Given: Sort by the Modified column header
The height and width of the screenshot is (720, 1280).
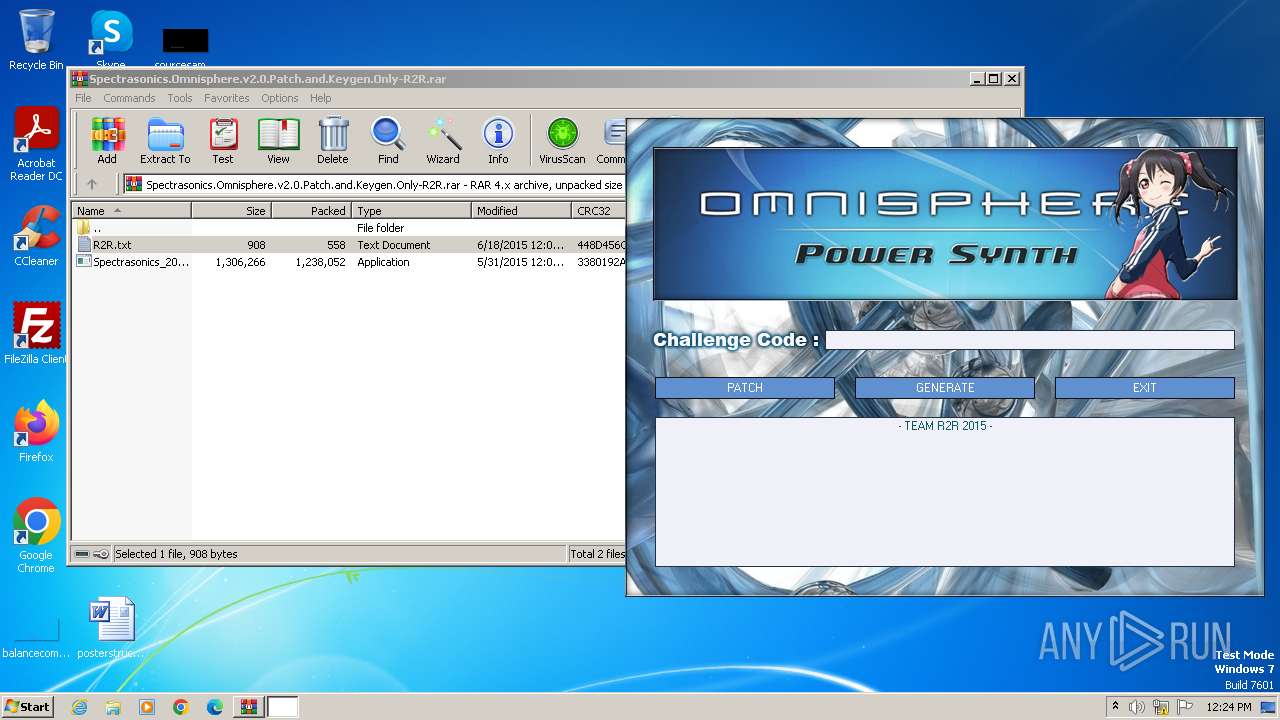Looking at the screenshot, I should pos(521,211).
